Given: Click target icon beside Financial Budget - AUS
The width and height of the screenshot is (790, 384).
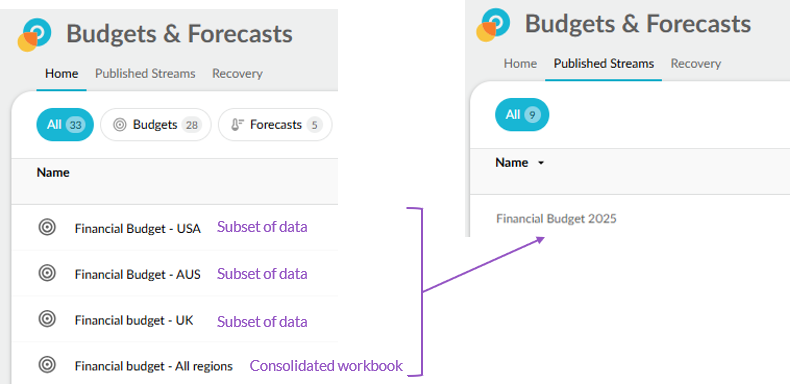Looking at the screenshot, I should click(x=47, y=273).
